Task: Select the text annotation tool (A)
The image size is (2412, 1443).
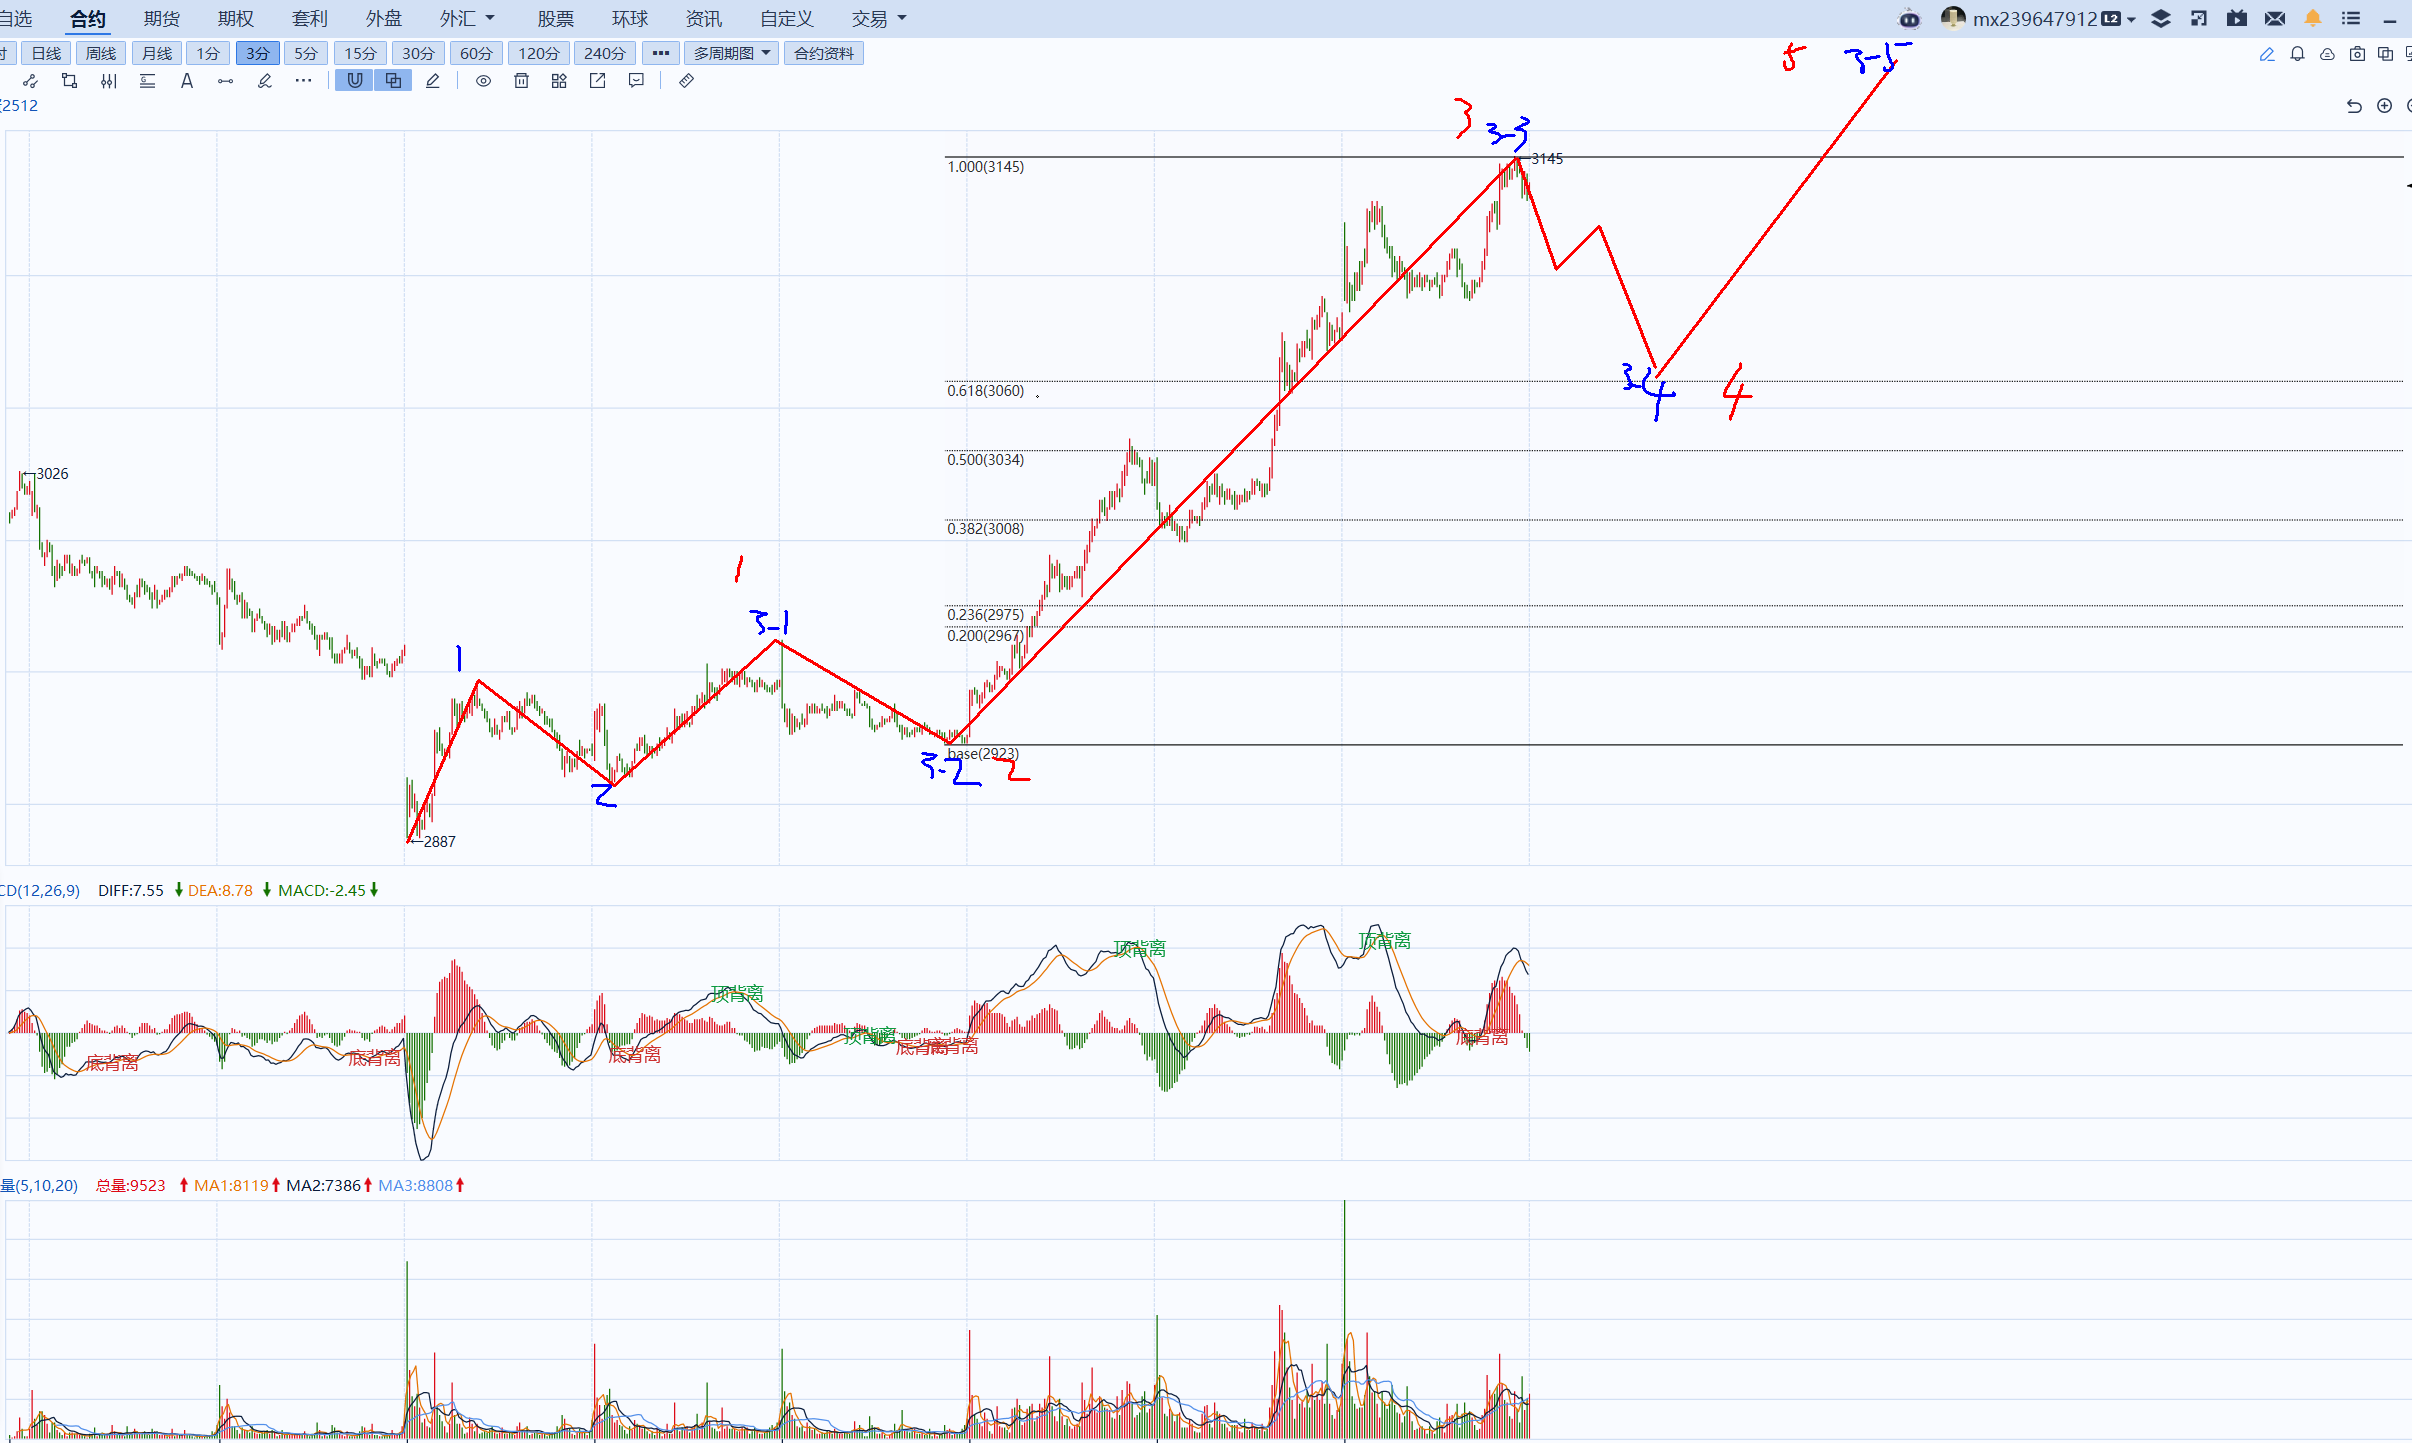Action: [x=187, y=81]
